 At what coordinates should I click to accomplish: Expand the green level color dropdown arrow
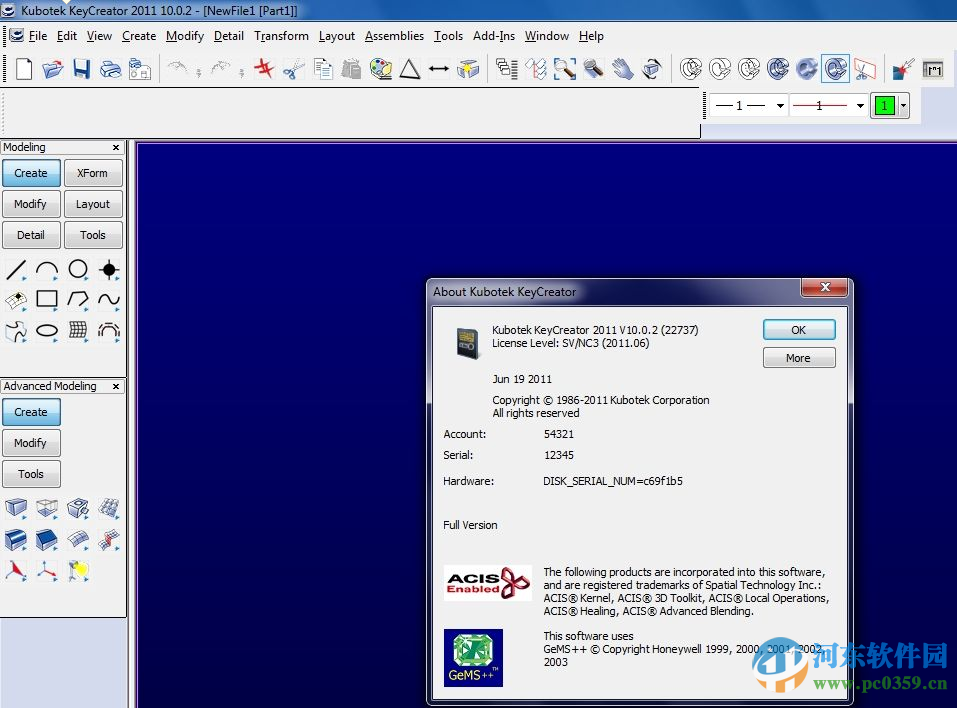click(x=903, y=106)
